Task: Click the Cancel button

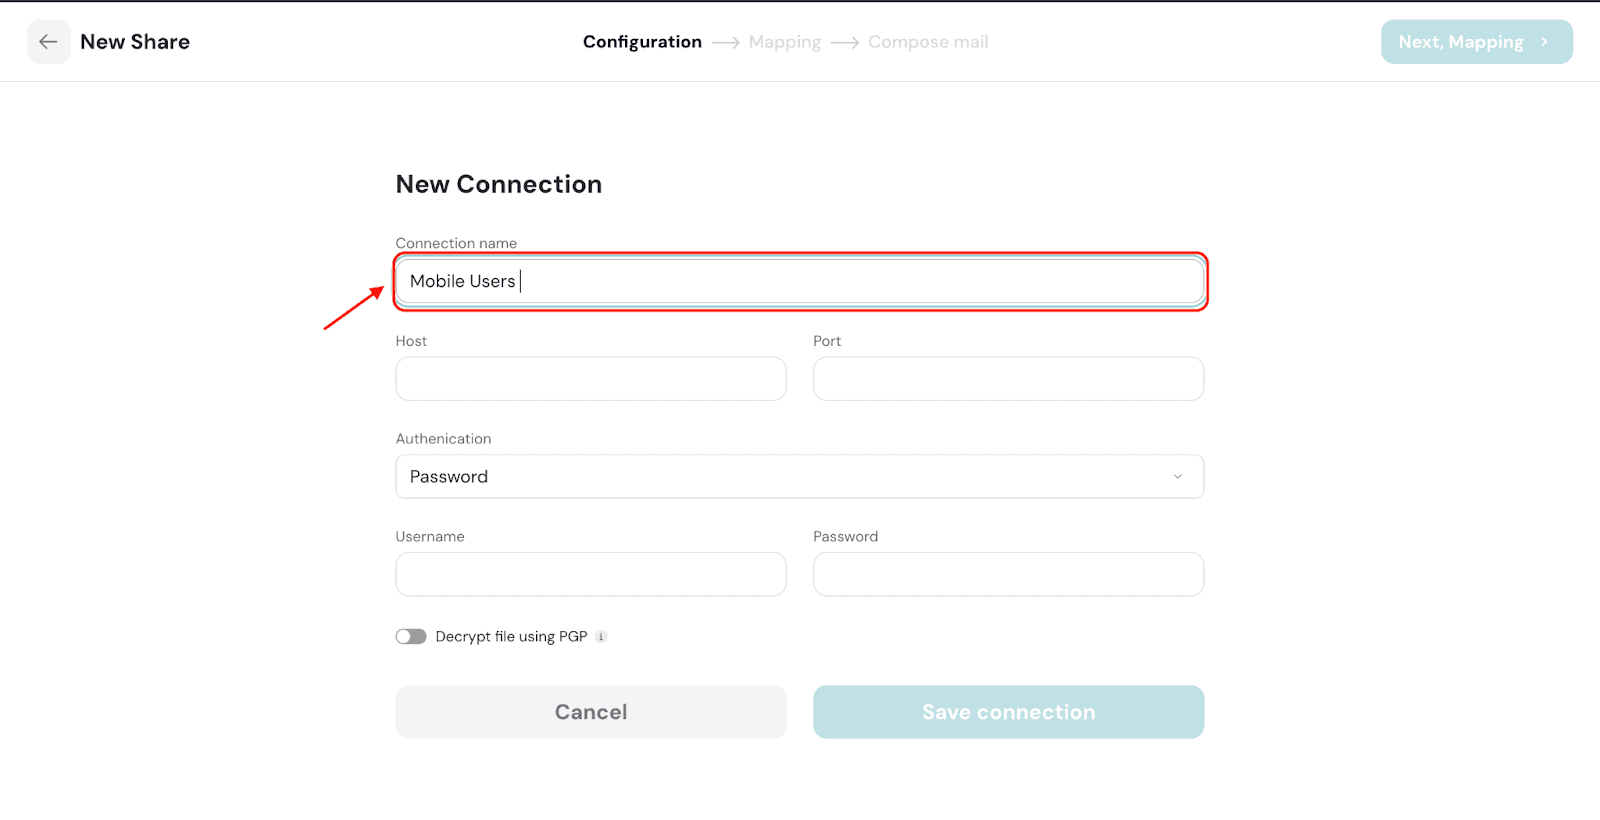Action: click(590, 712)
